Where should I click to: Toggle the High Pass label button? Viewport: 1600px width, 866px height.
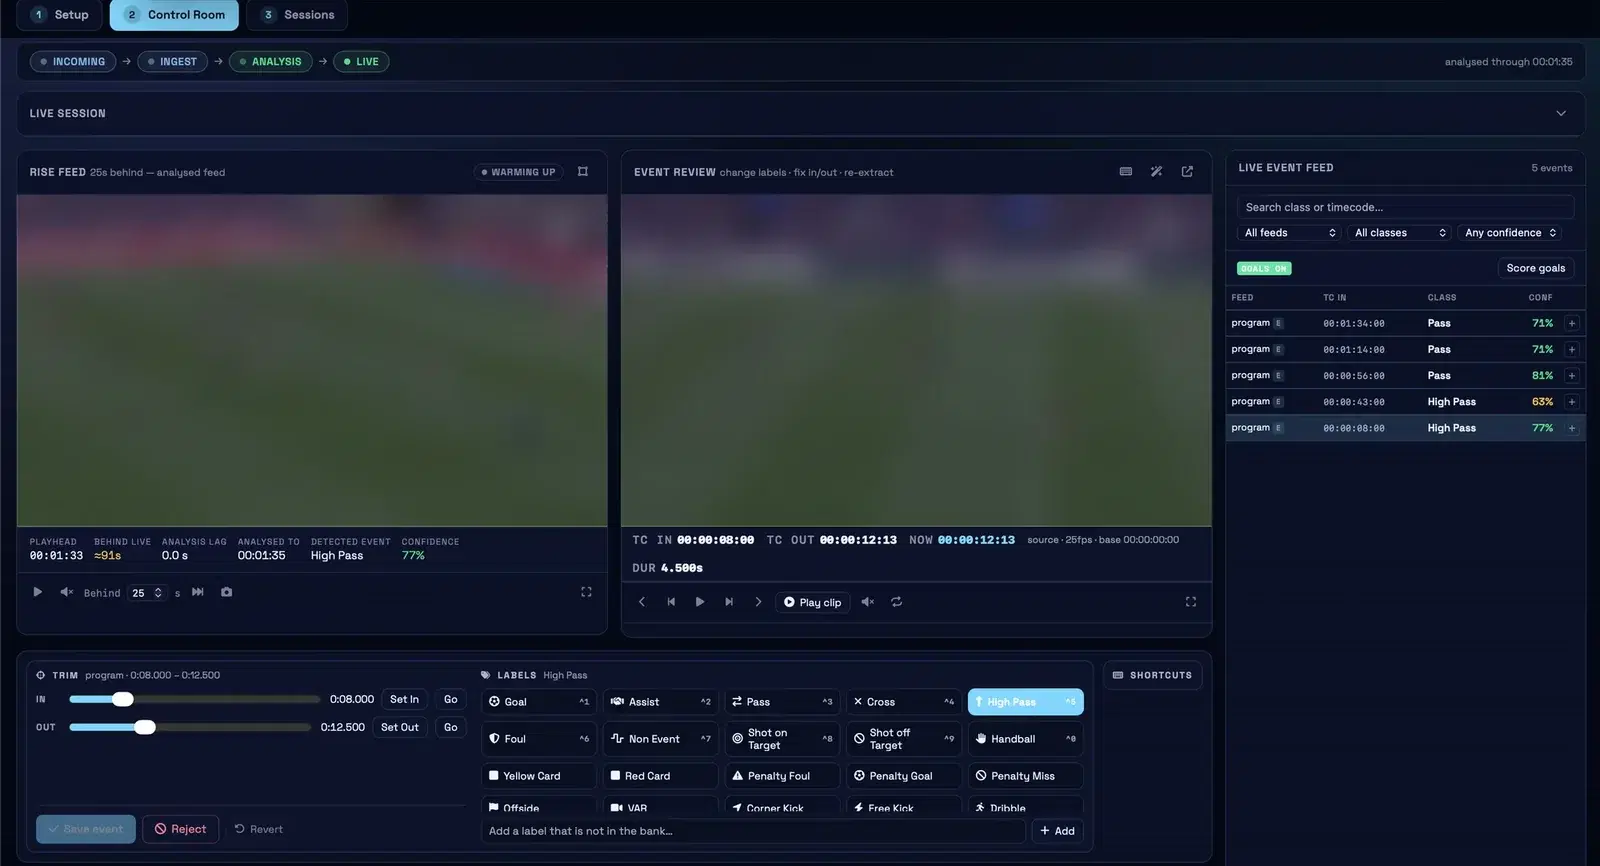(1025, 702)
